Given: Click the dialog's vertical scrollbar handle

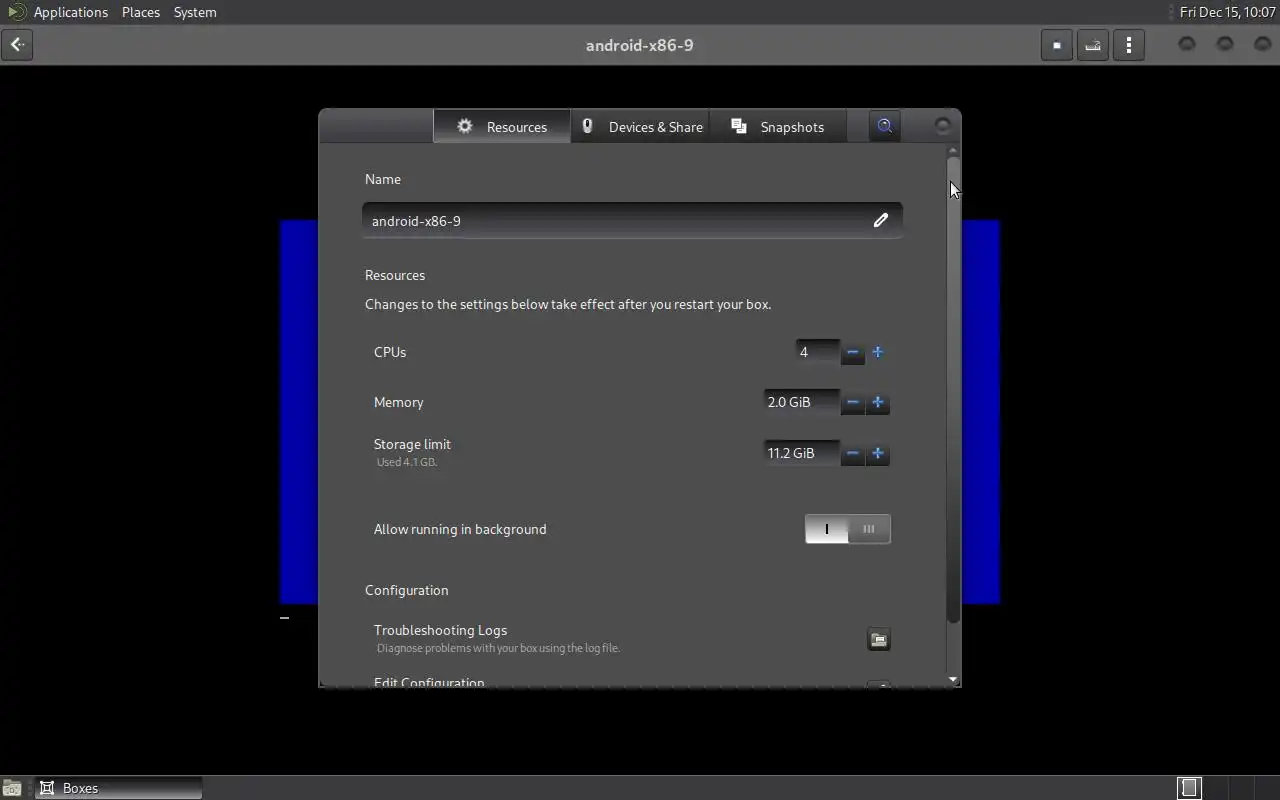Looking at the screenshot, I should (x=953, y=390).
